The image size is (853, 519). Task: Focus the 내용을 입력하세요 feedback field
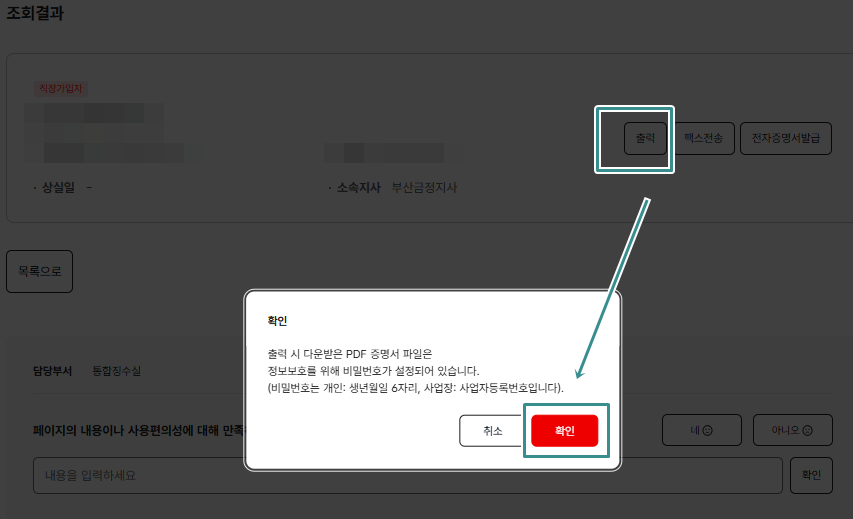click(x=407, y=475)
